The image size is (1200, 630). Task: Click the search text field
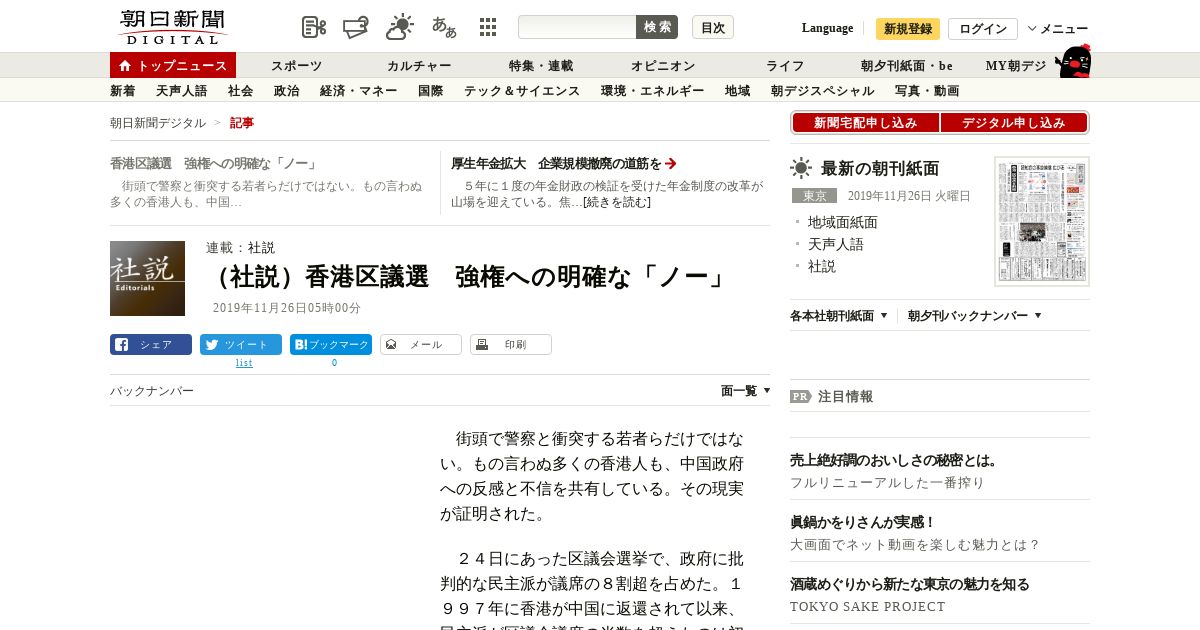[x=577, y=27]
